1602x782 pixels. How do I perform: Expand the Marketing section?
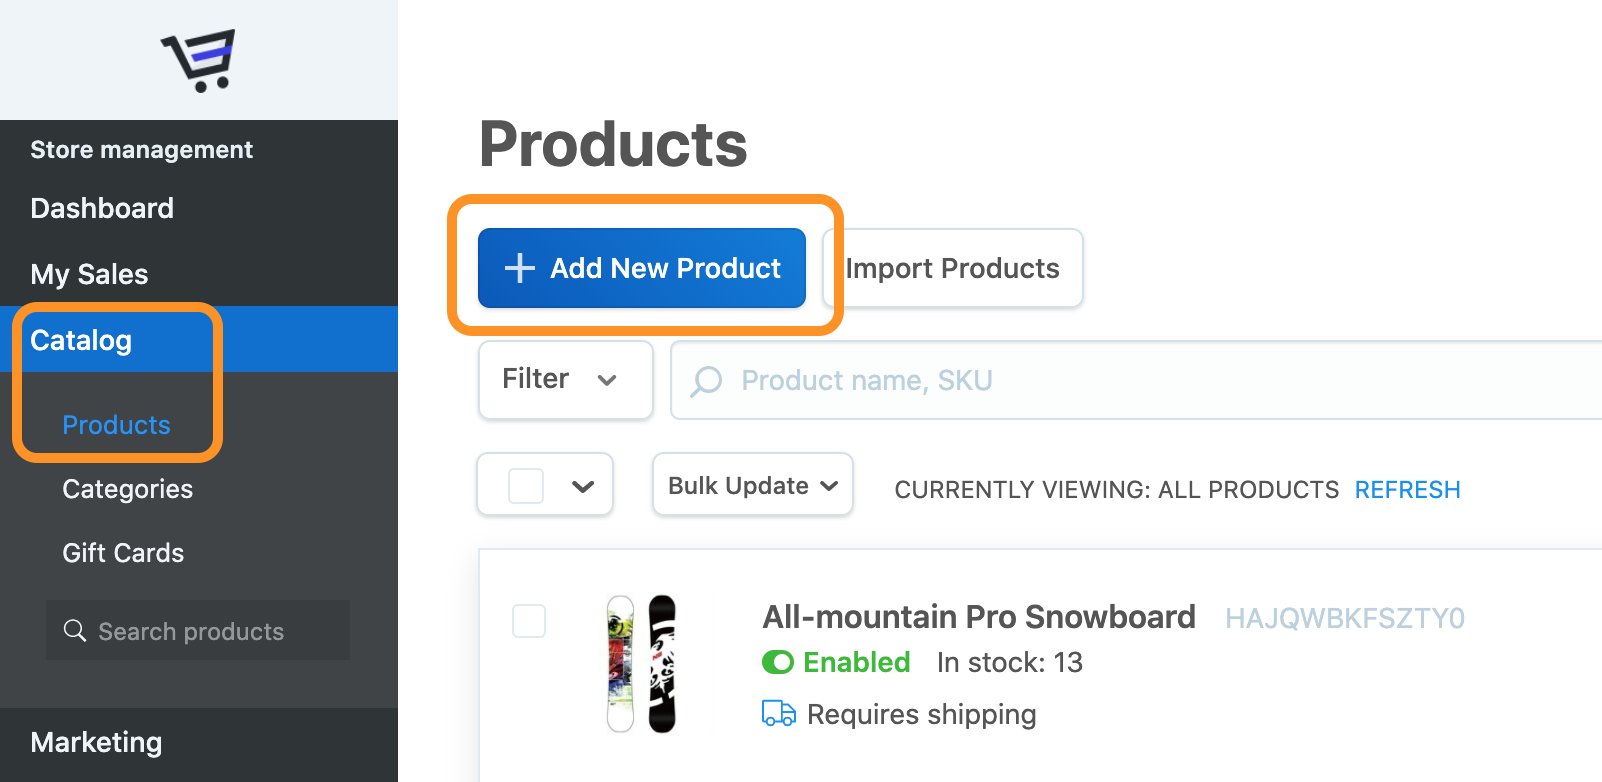[96, 742]
